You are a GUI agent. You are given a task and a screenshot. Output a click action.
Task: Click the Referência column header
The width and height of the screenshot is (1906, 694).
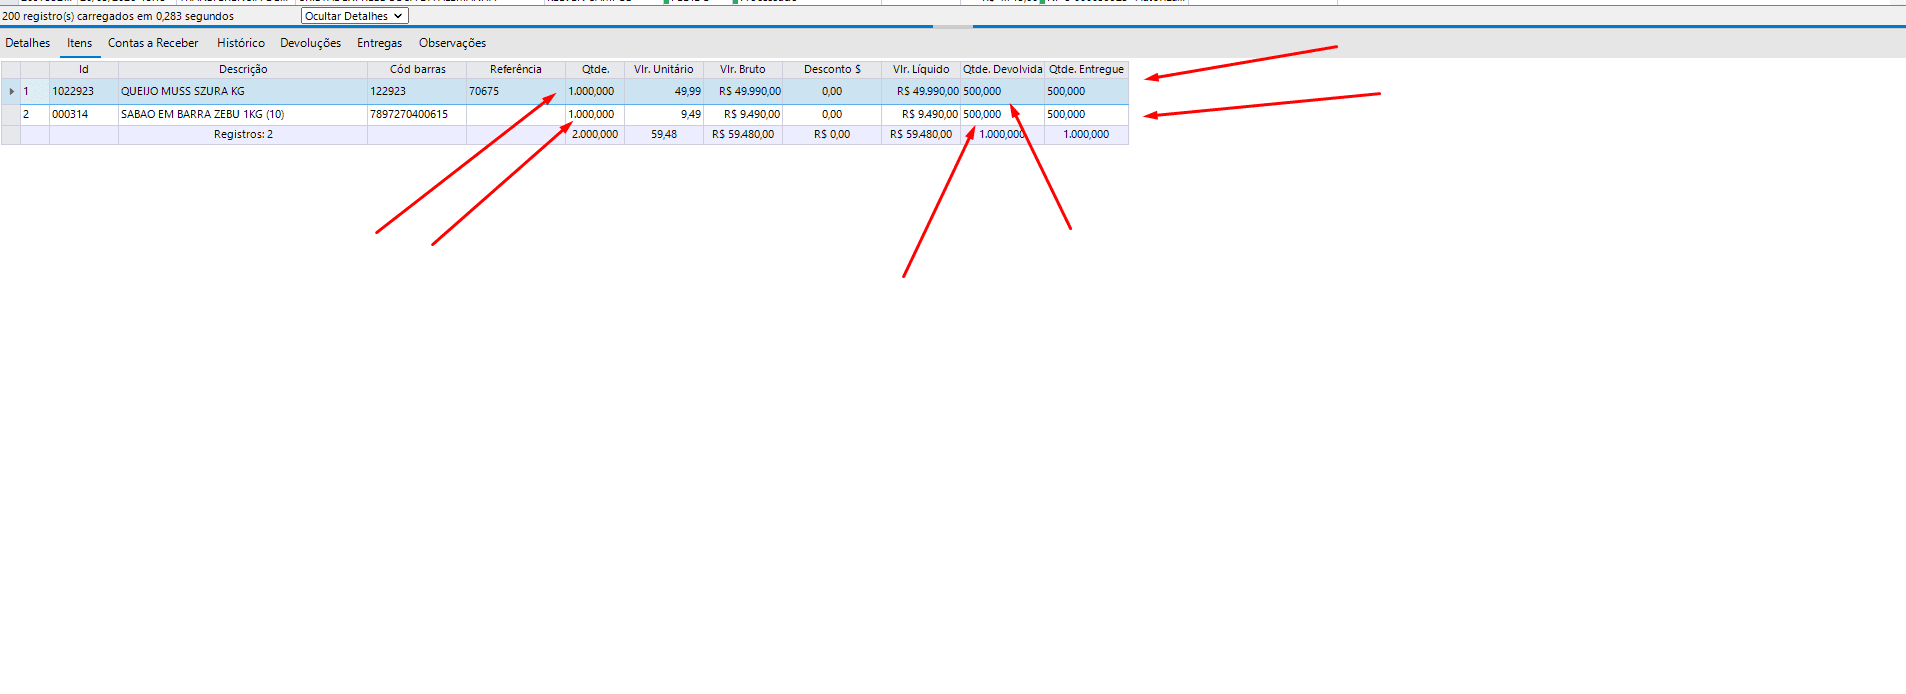tap(516, 69)
